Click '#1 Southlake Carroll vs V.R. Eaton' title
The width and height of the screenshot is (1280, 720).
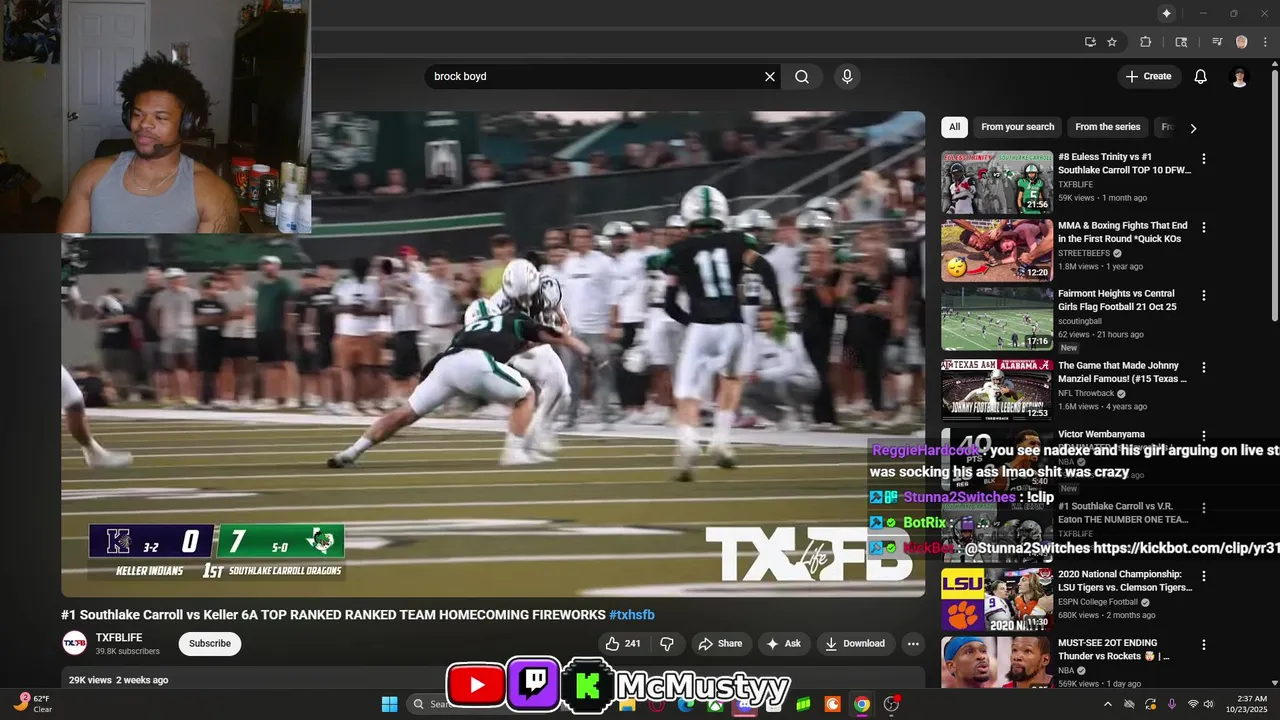(1123, 513)
